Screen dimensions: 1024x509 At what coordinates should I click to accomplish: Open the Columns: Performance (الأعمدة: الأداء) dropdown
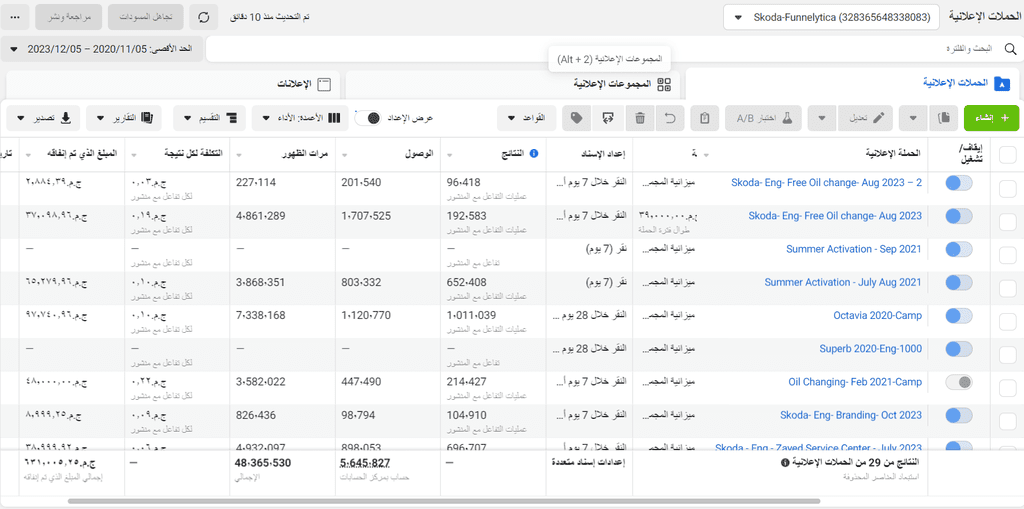[302, 118]
